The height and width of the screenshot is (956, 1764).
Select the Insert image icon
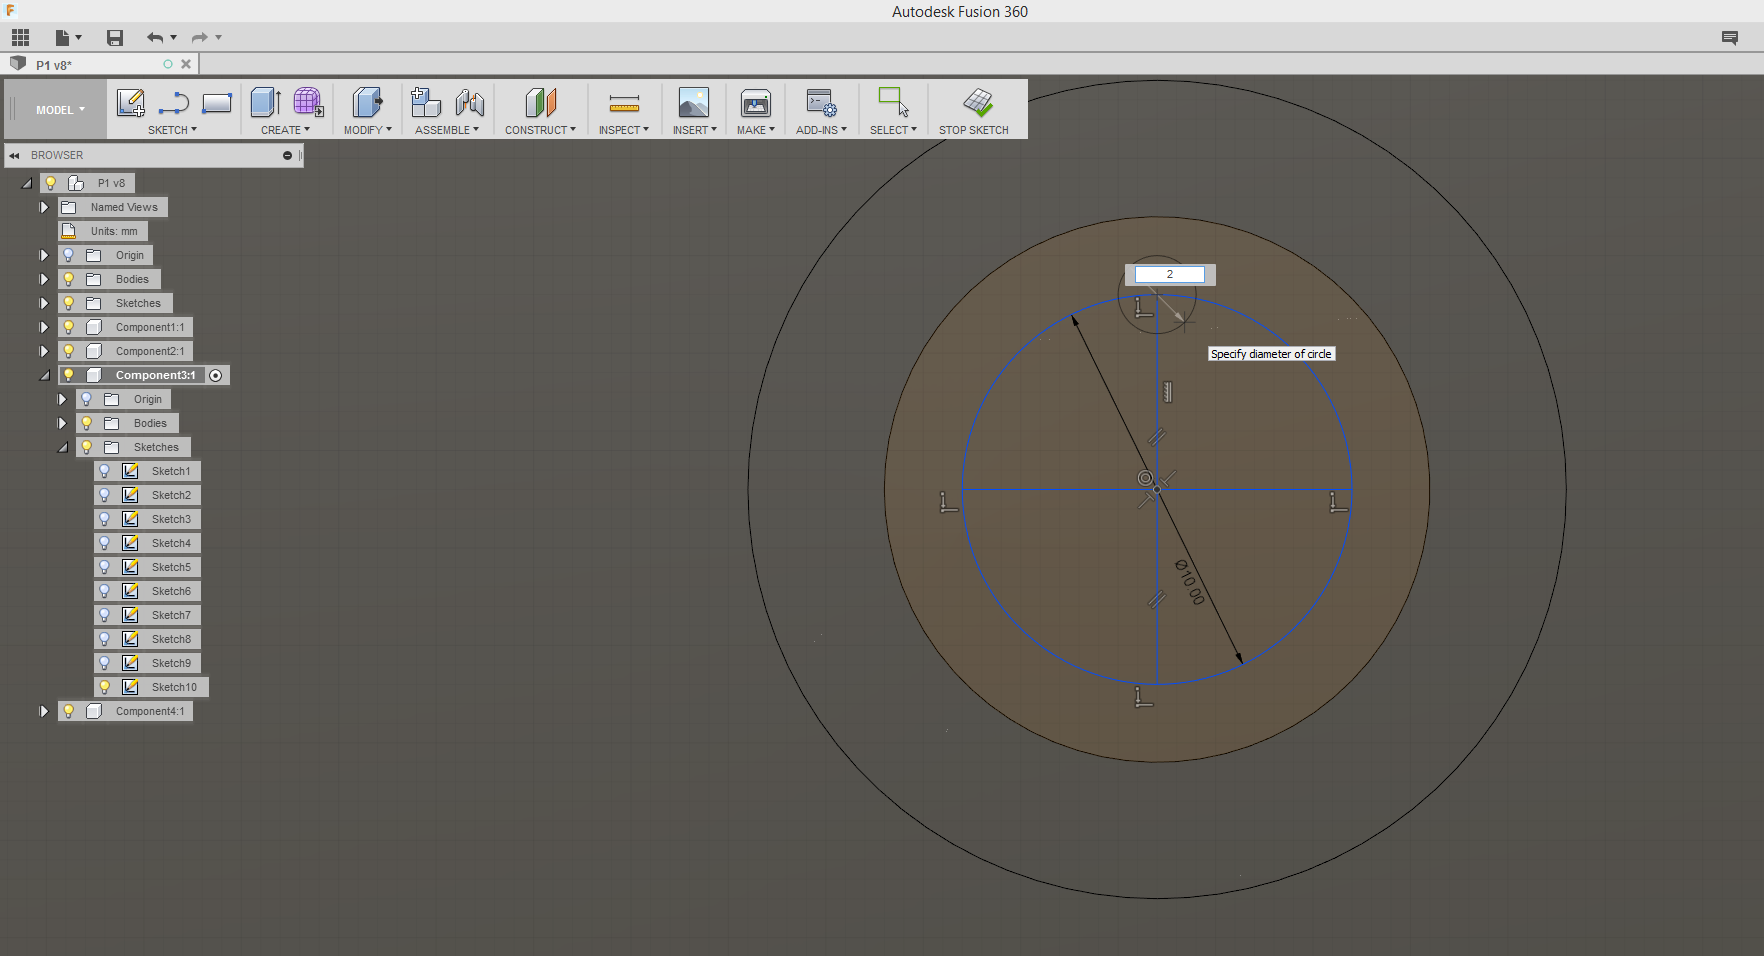pyautogui.click(x=694, y=102)
